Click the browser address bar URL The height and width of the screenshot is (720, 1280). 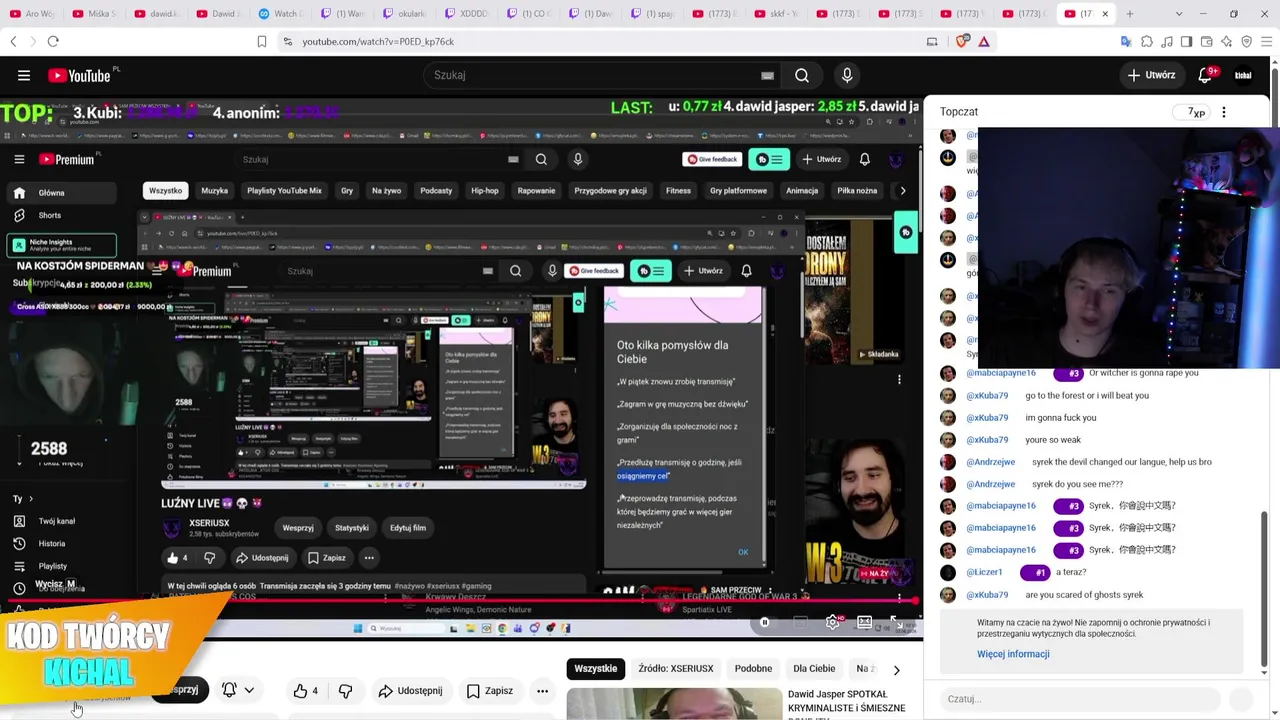(x=378, y=41)
